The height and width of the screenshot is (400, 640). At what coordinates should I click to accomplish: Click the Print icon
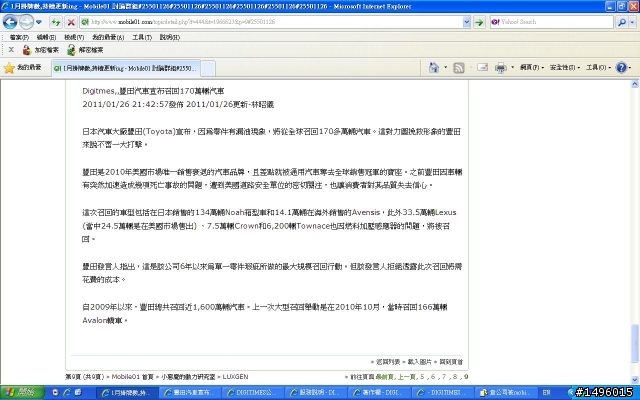point(501,67)
